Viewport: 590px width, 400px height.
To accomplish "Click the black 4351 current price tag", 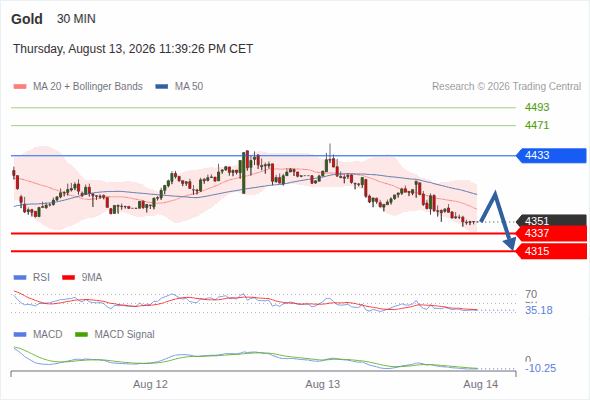I will [552, 220].
